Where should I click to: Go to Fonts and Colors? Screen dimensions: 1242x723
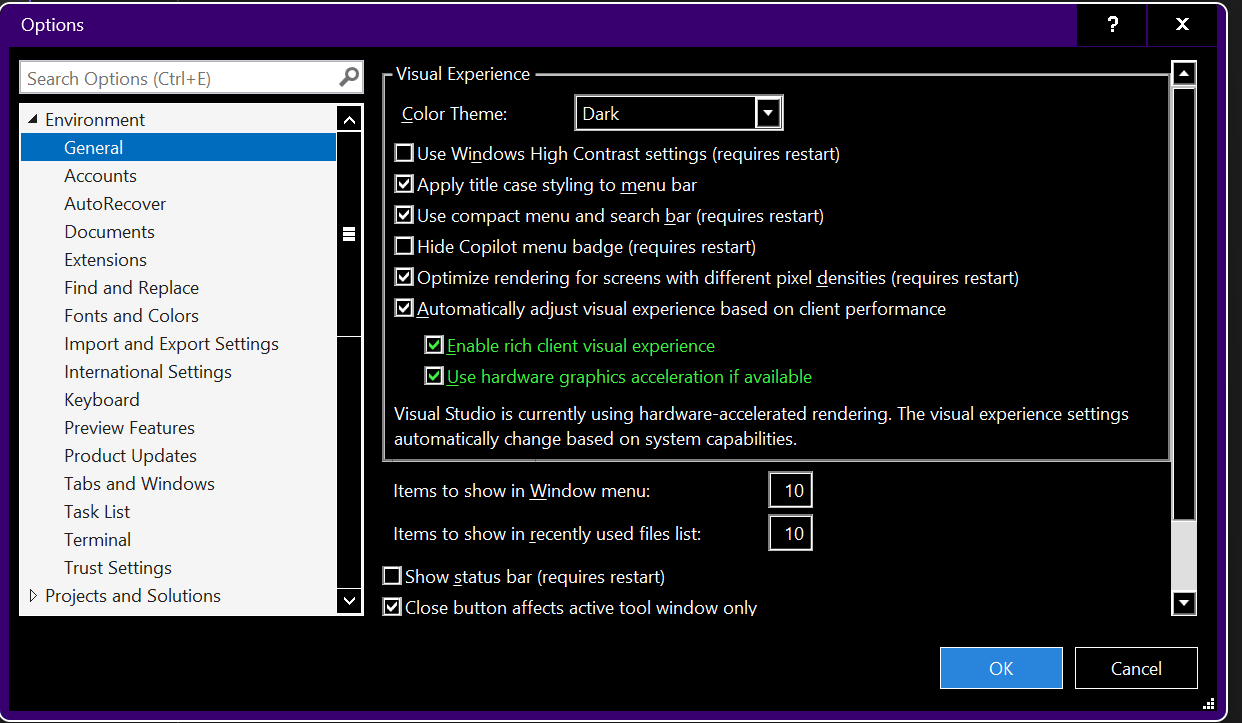tap(131, 315)
